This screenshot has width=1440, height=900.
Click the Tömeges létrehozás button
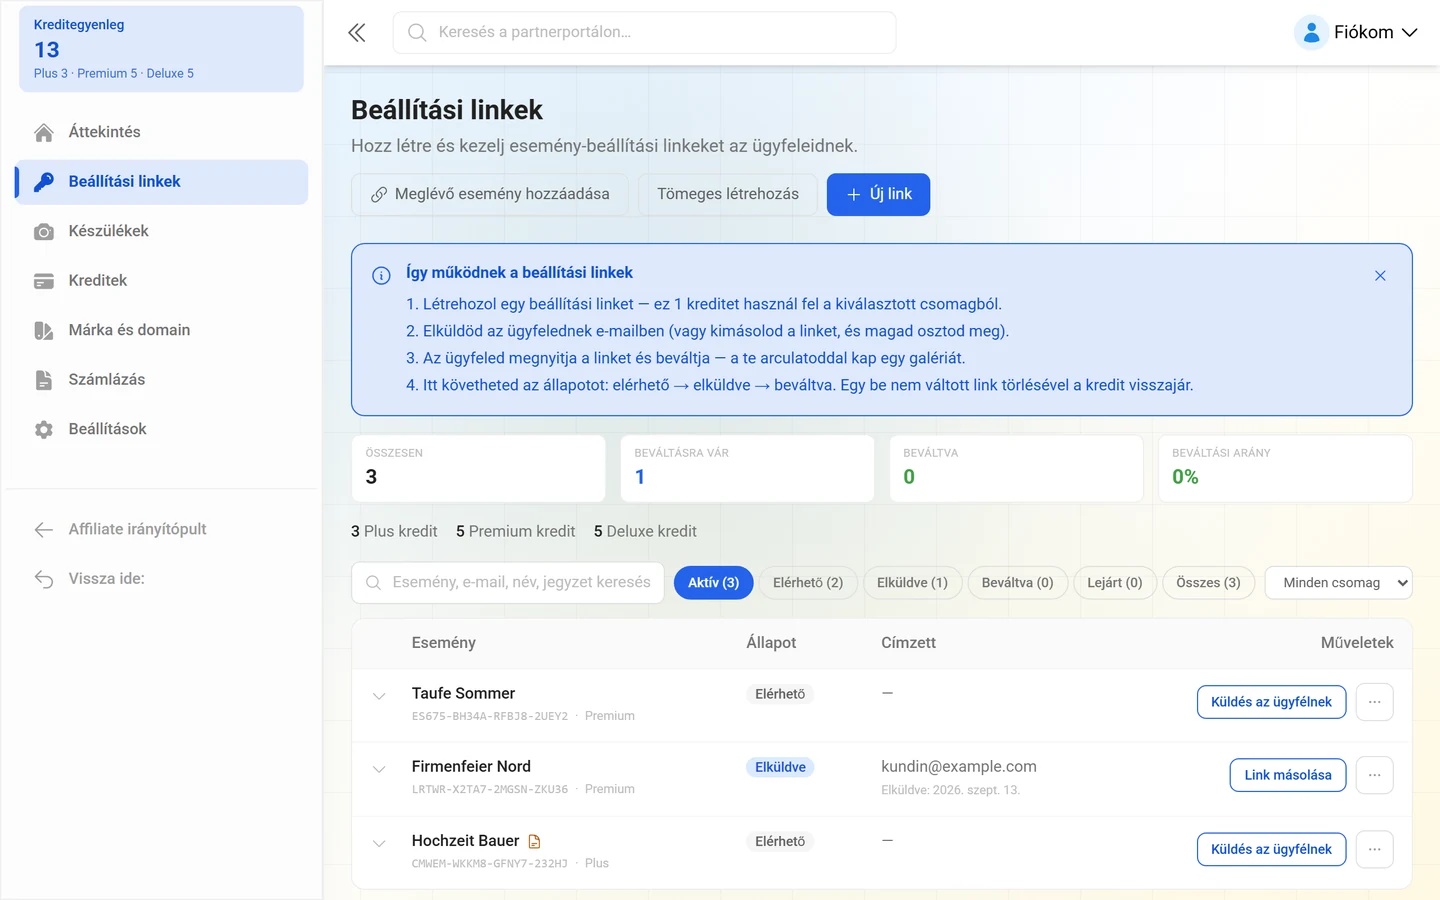pyautogui.click(x=728, y=194)
